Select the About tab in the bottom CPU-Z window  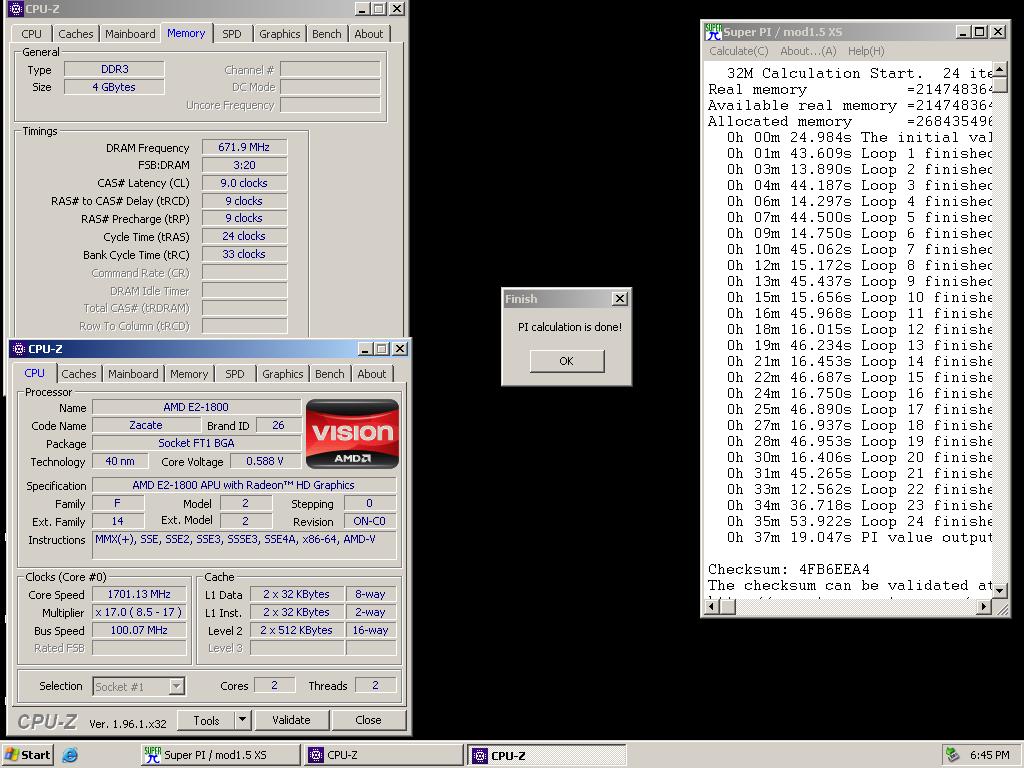[372, 374]
